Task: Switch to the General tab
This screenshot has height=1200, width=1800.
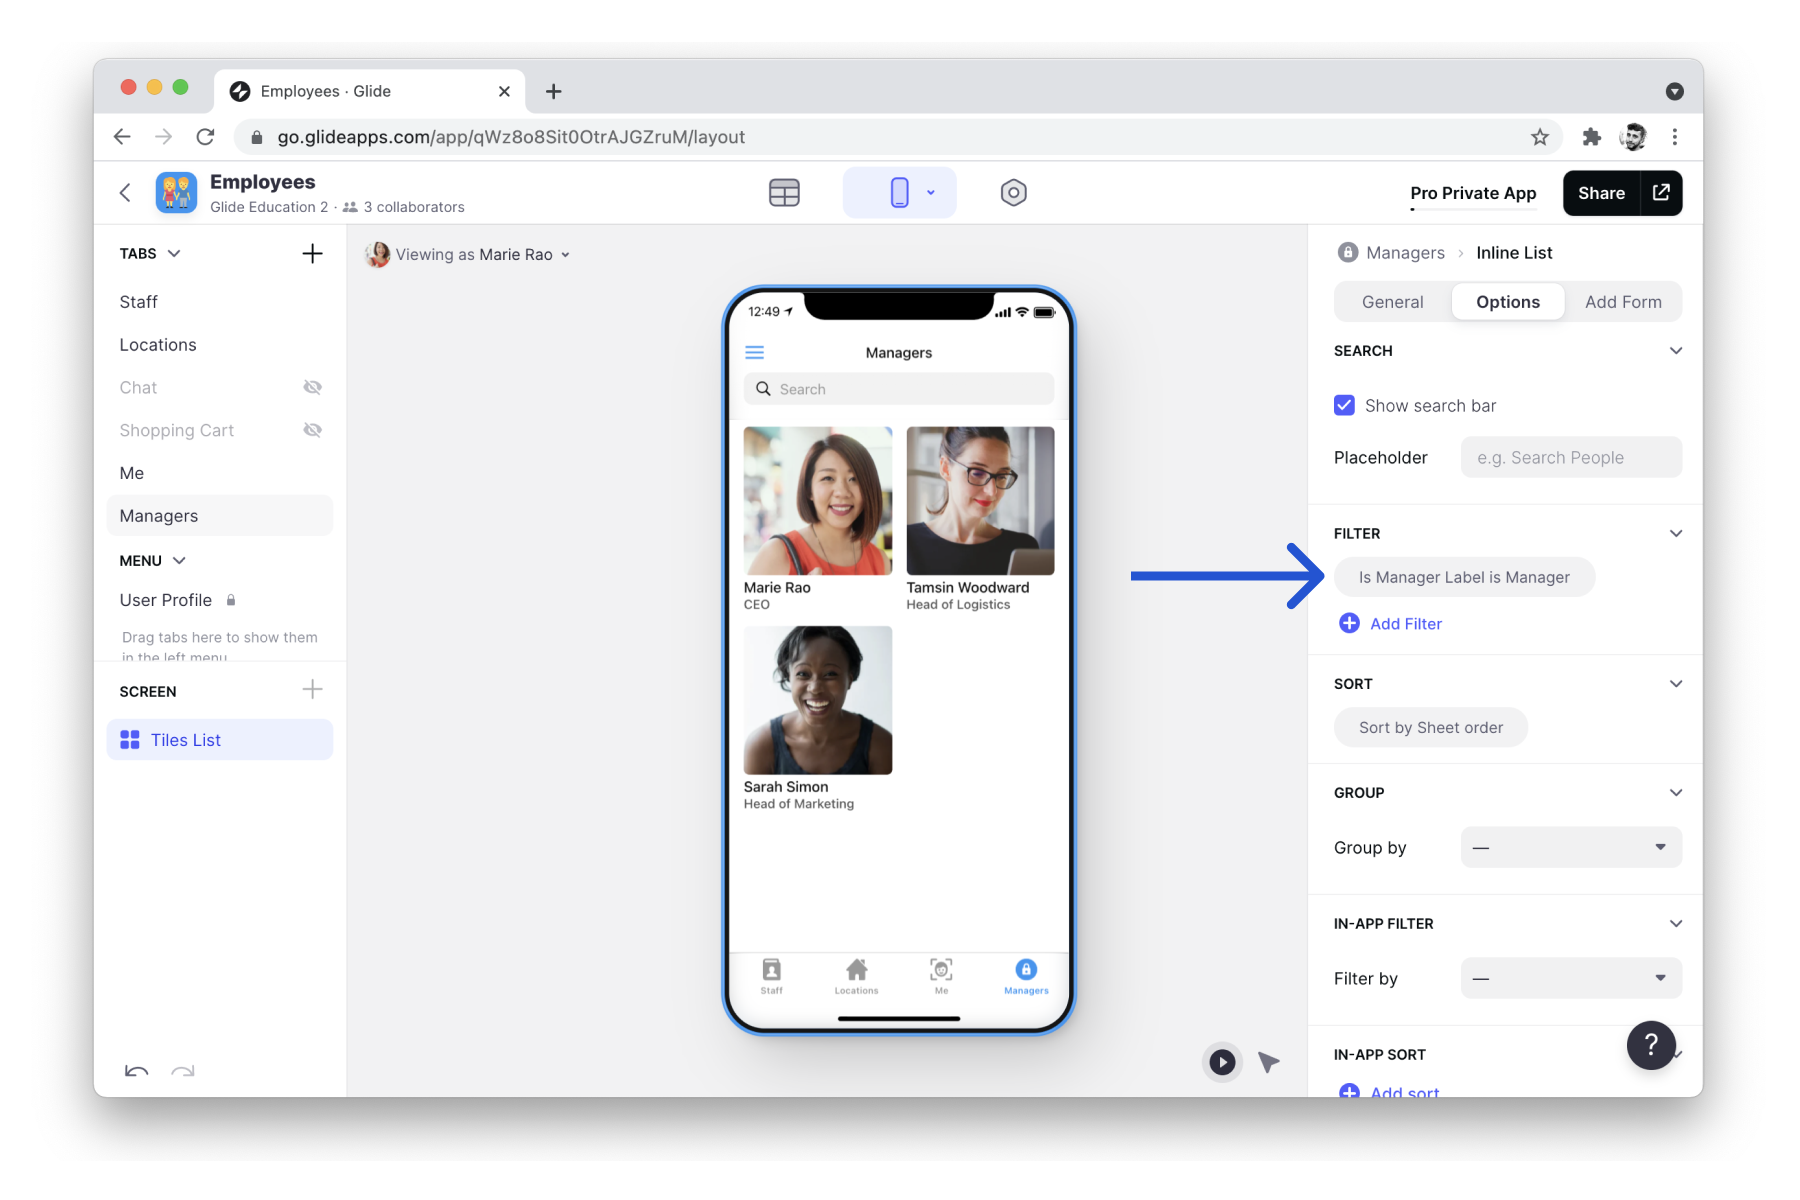Action: click(1392, 302)
